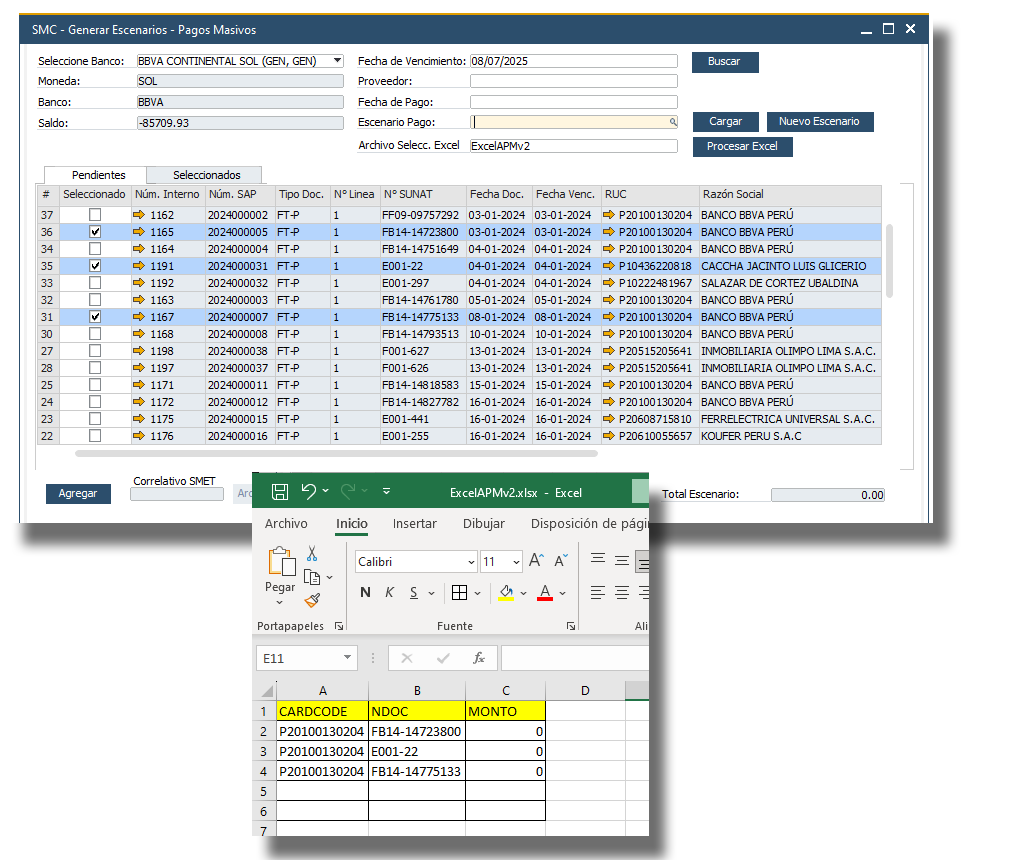
Task: Click the Nuevo Escenario button
Action: pos(819,121)
